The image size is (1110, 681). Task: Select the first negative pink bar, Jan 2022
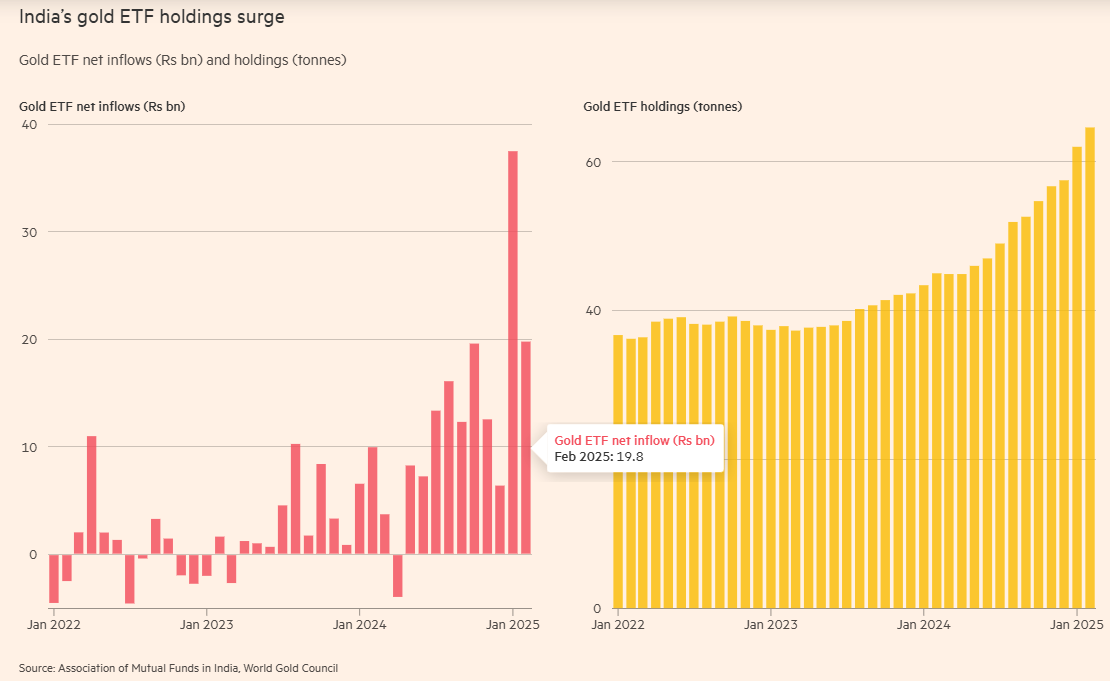click(54, 578)
